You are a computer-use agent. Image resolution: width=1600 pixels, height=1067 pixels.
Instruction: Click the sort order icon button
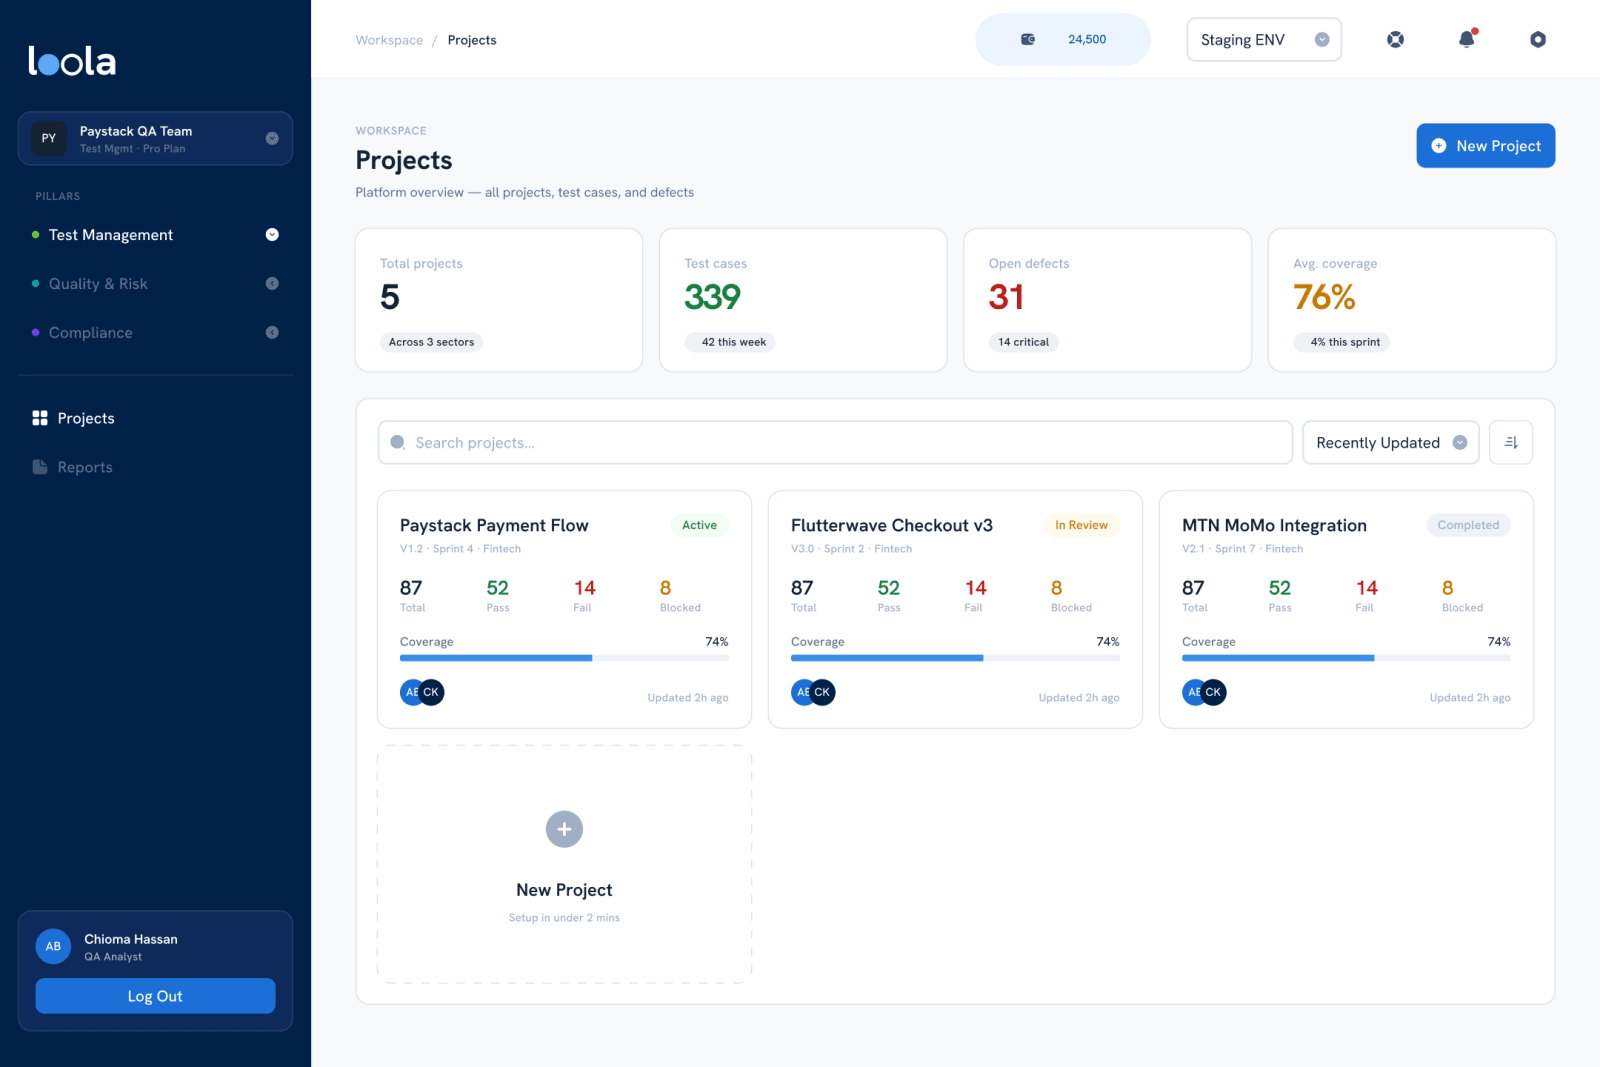click(1511, 442)
